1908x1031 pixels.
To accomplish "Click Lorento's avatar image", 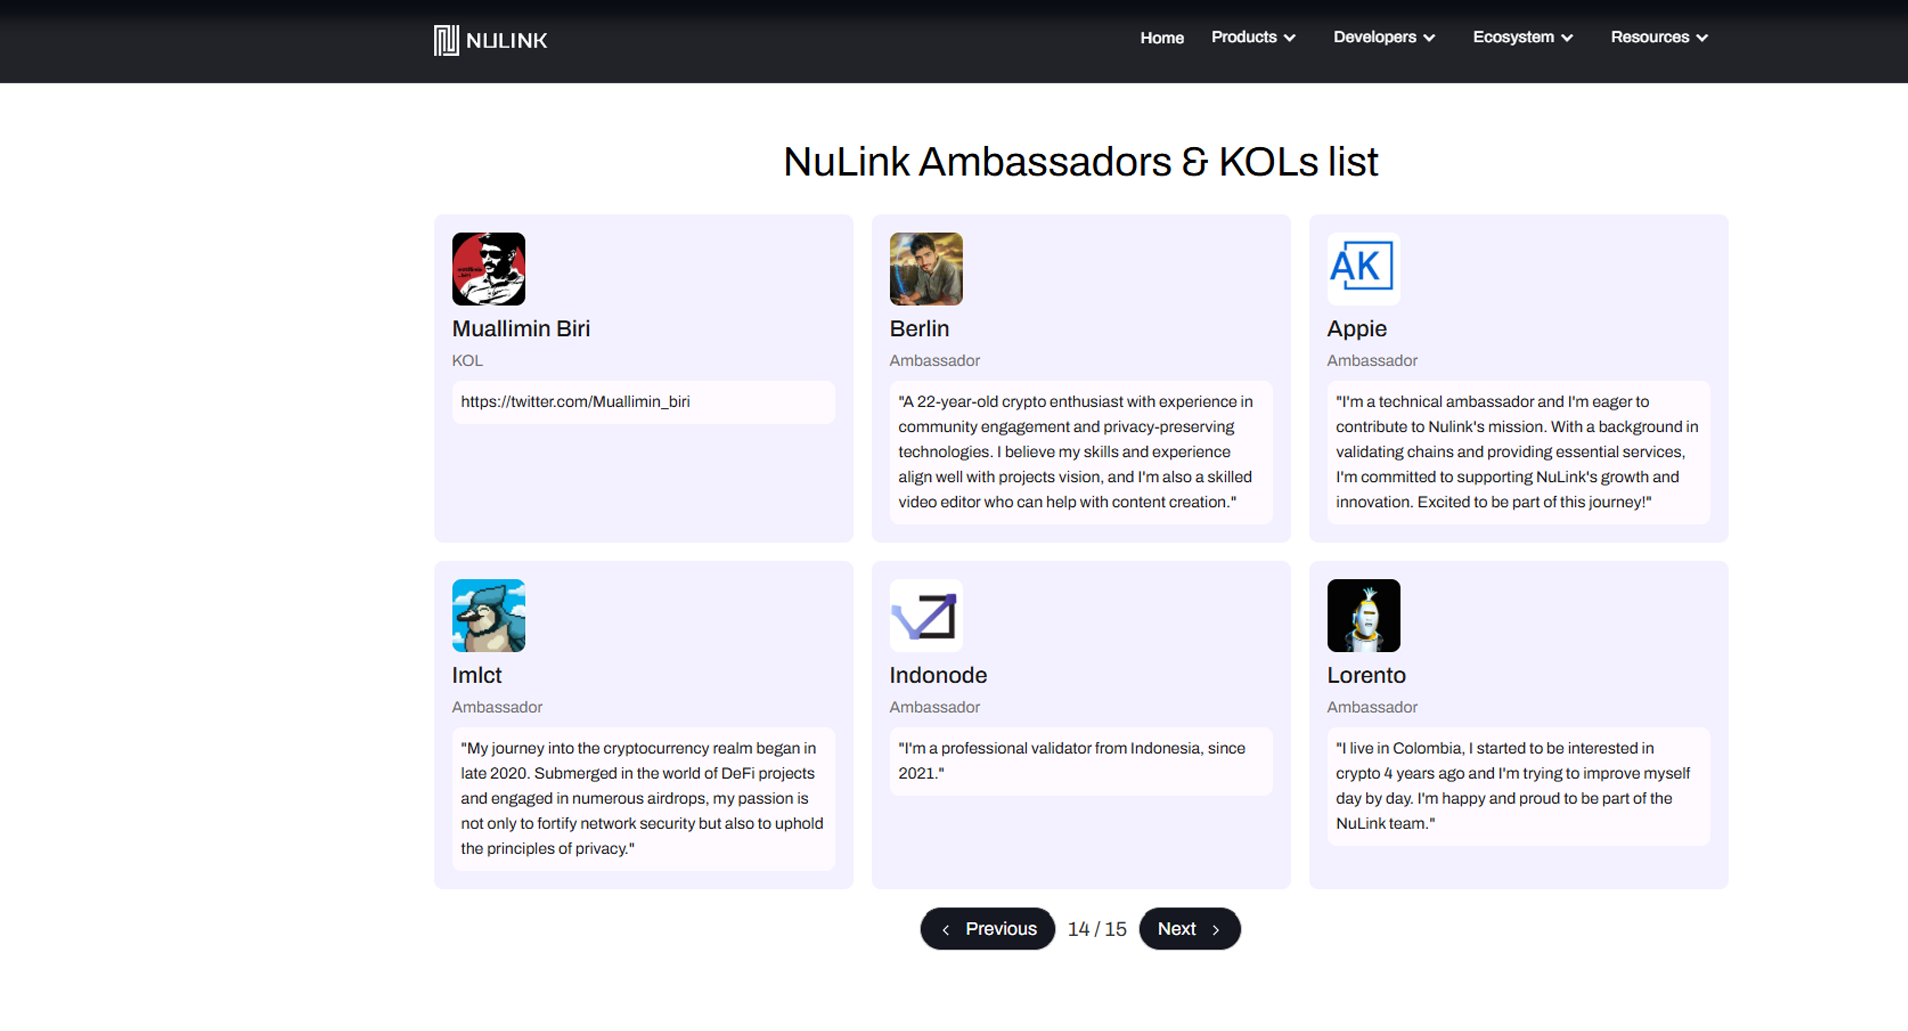I will [1363, 615].
